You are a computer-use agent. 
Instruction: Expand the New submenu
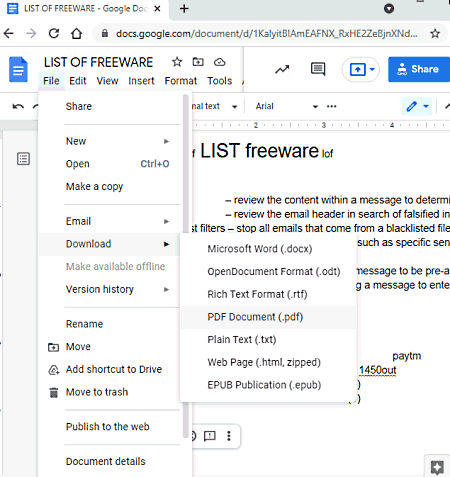pos(166,141)
